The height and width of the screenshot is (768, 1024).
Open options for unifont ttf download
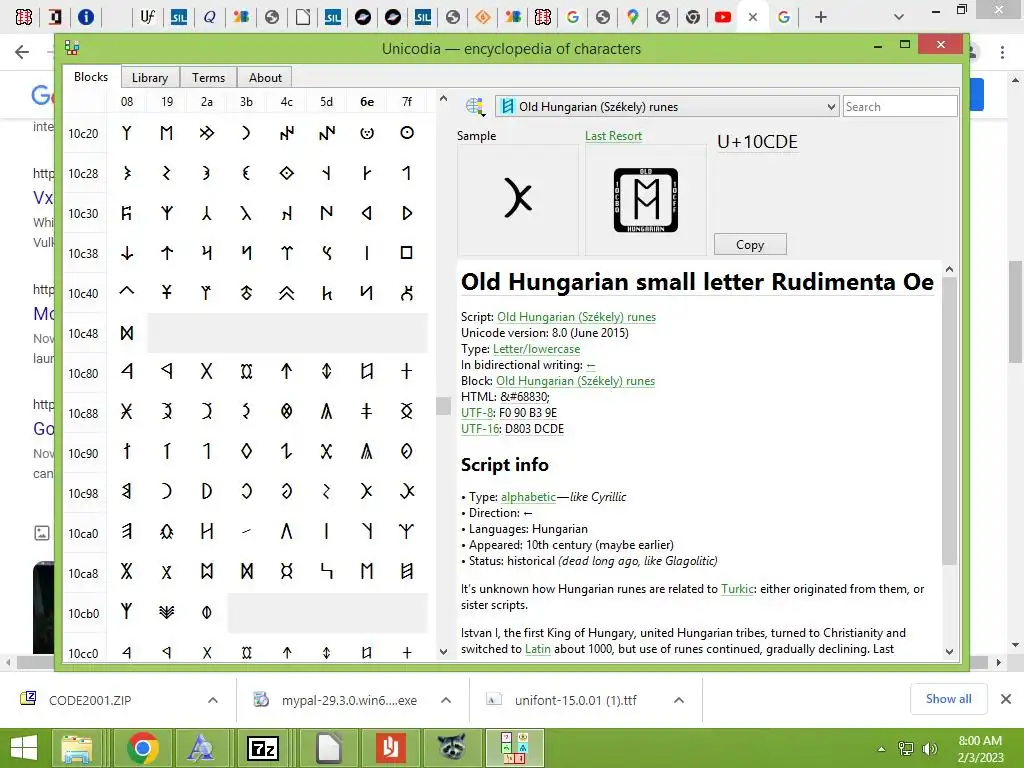679,700
